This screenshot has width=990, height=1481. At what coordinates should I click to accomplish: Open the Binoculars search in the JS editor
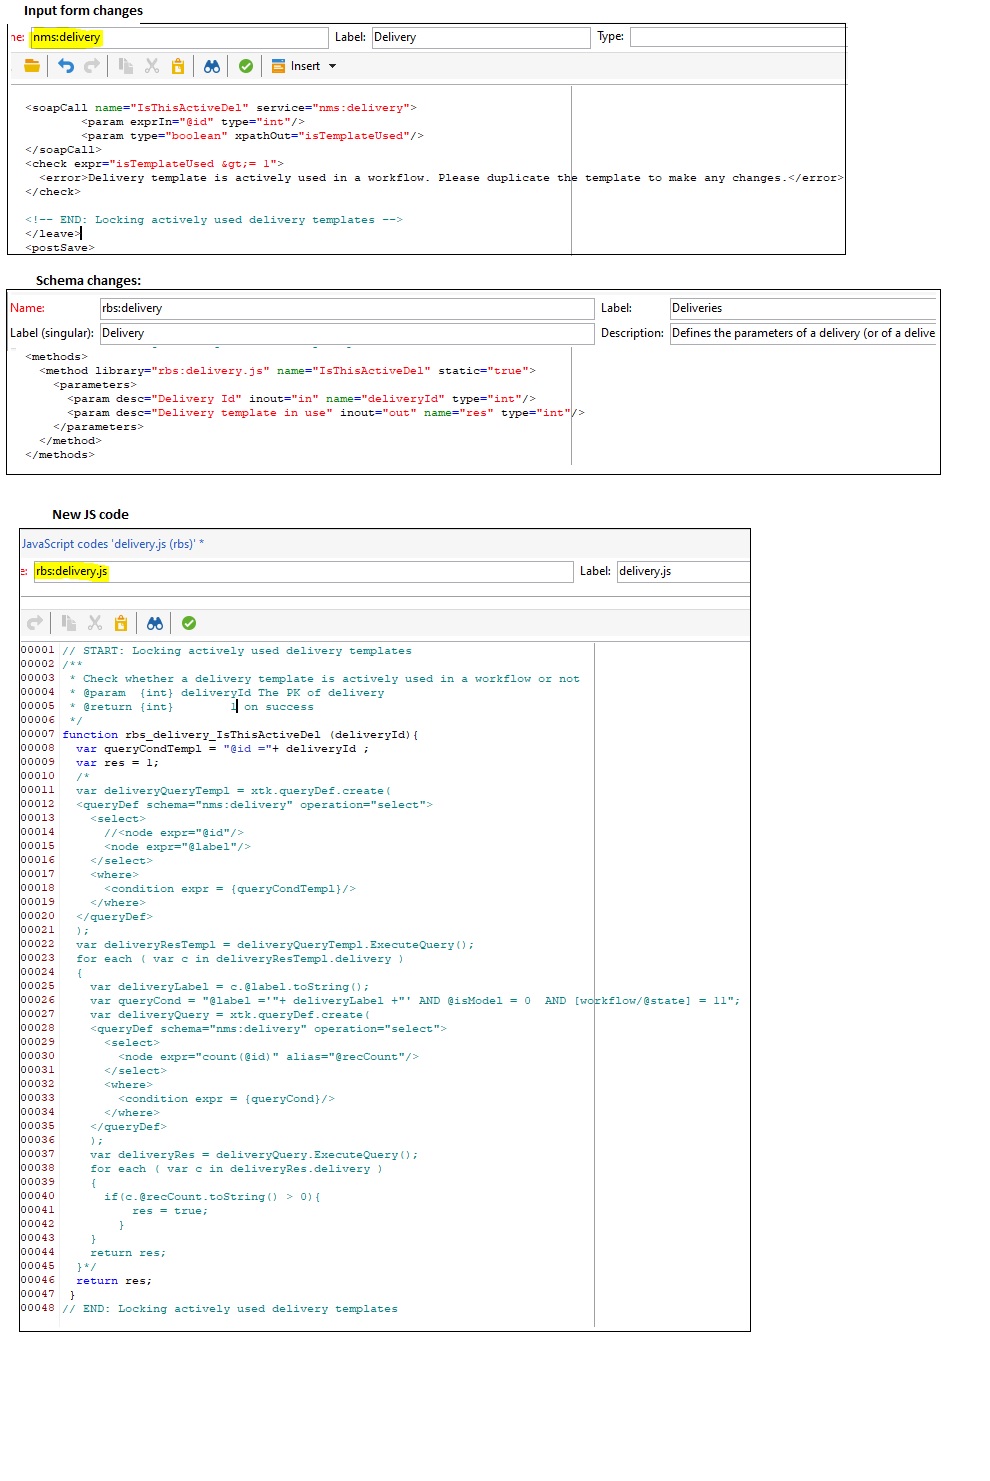point(156,623)
